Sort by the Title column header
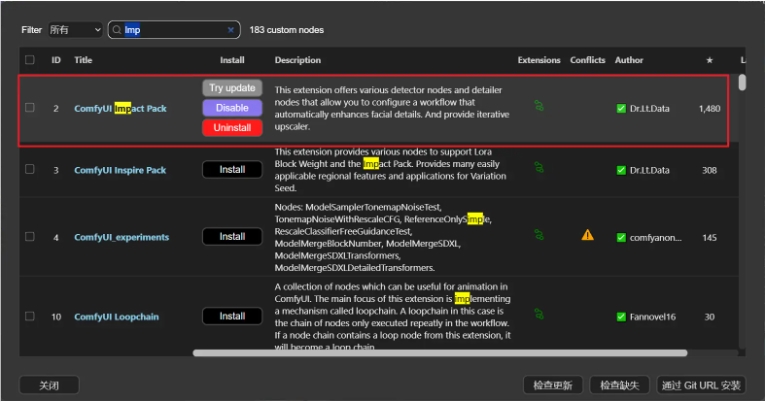 pos(83,60)
